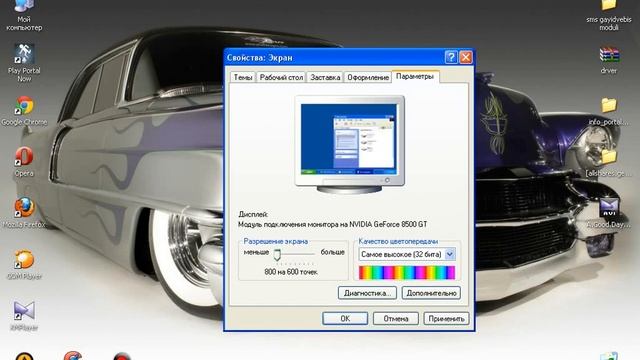640x360 pixels.
Task: Switch to the Оформление tab
Action: 368,77
